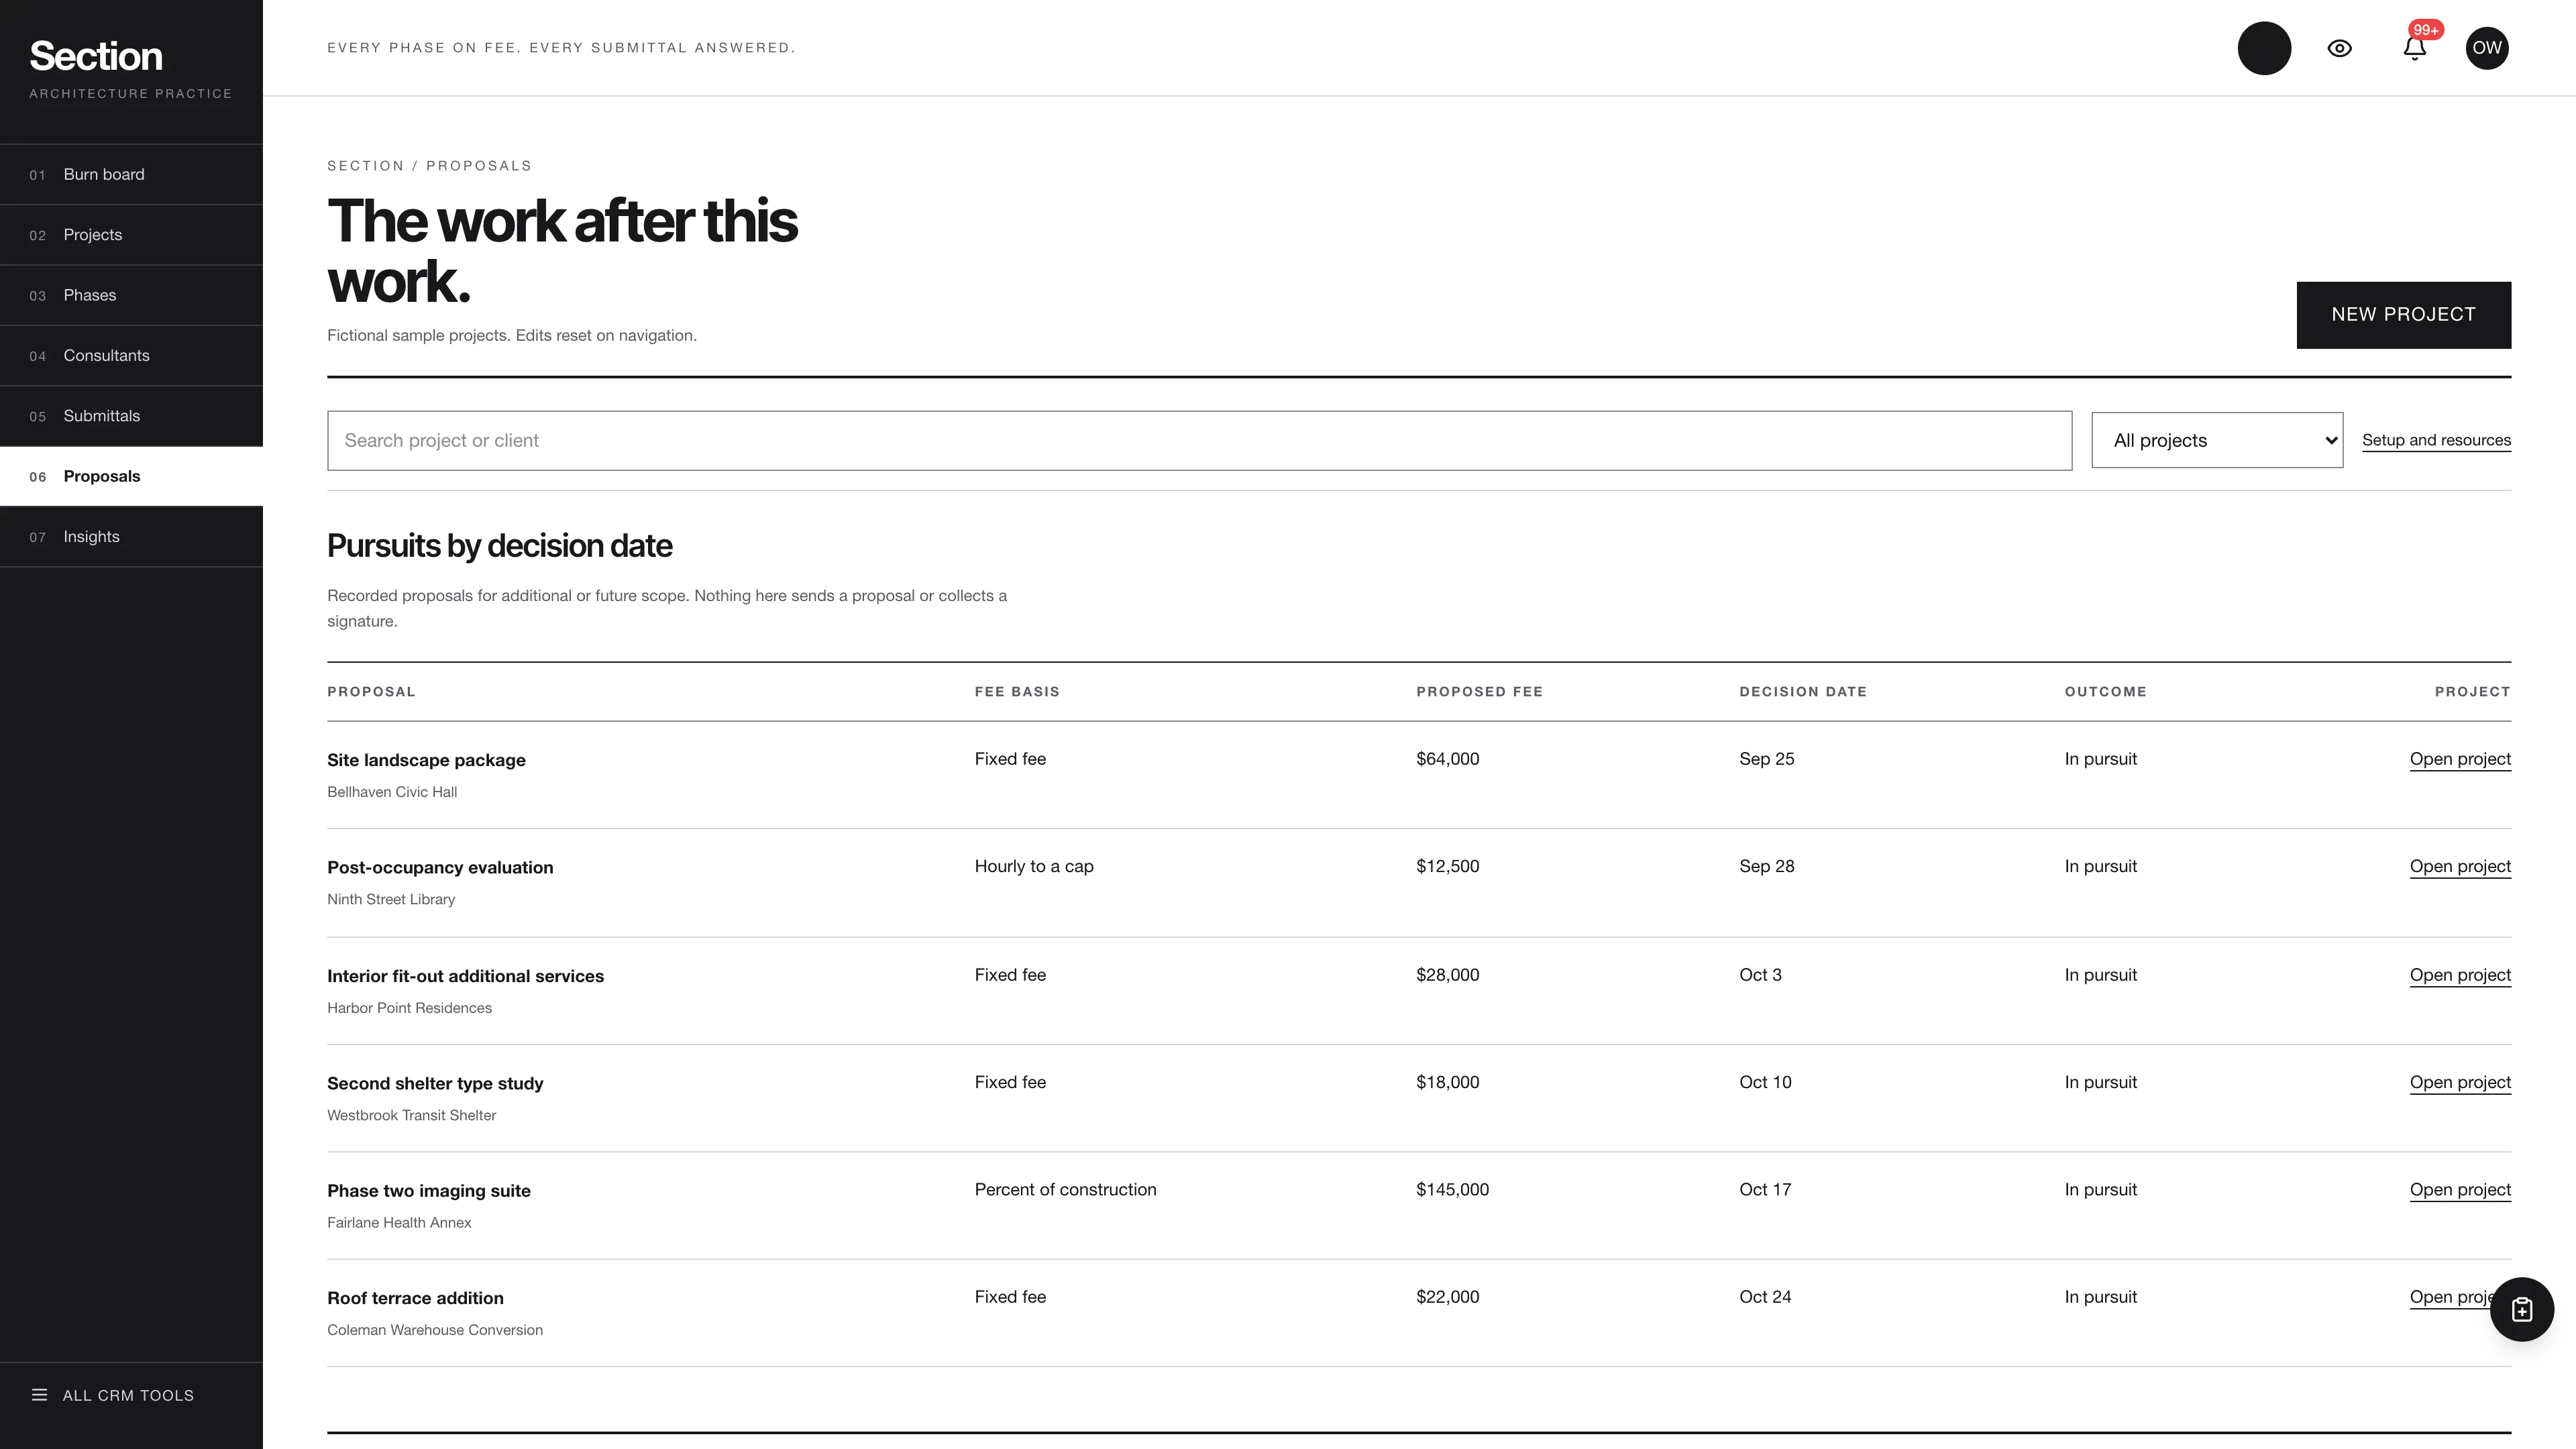Open the floating clipboard button

coord(2521,1309)
